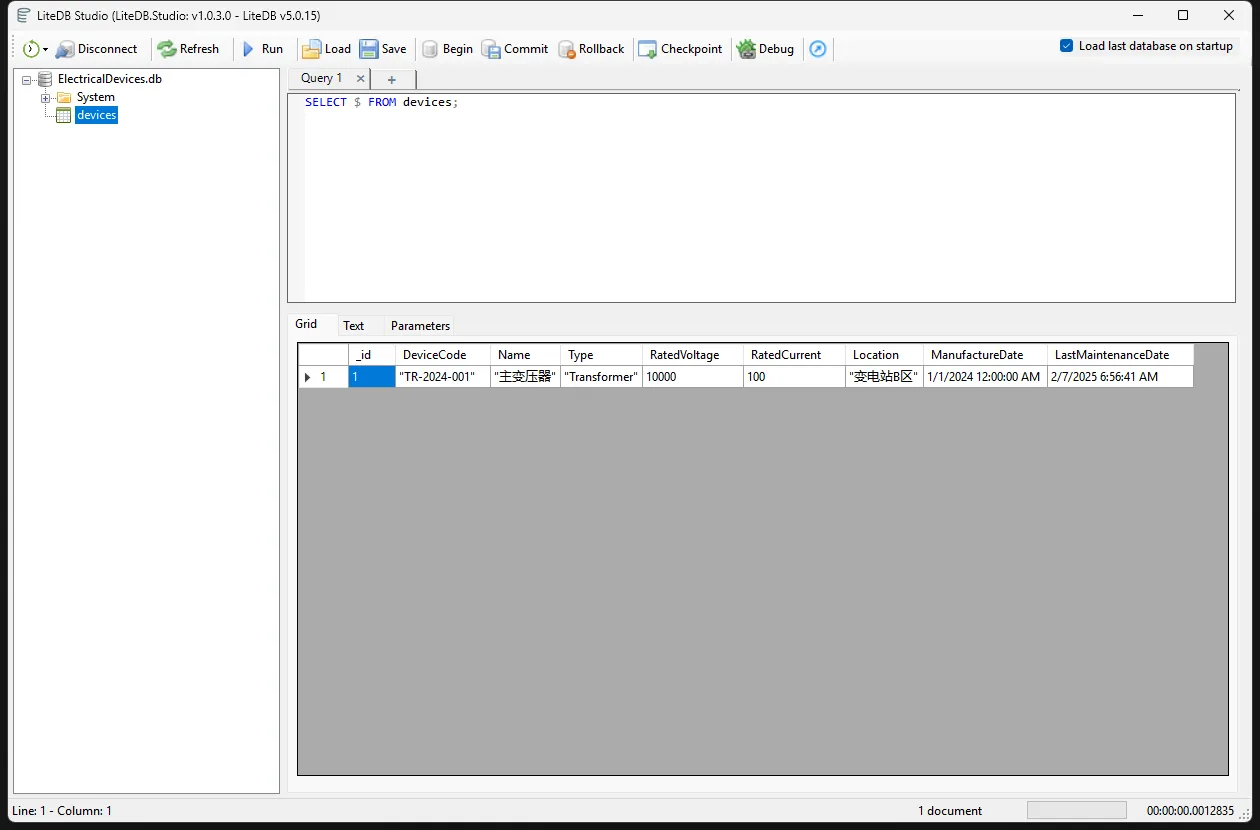Image resolution: width=1260 pixels, height=830 pixels.
Task: Click the Refresh toolbar icon
Action: coord(167,49)
